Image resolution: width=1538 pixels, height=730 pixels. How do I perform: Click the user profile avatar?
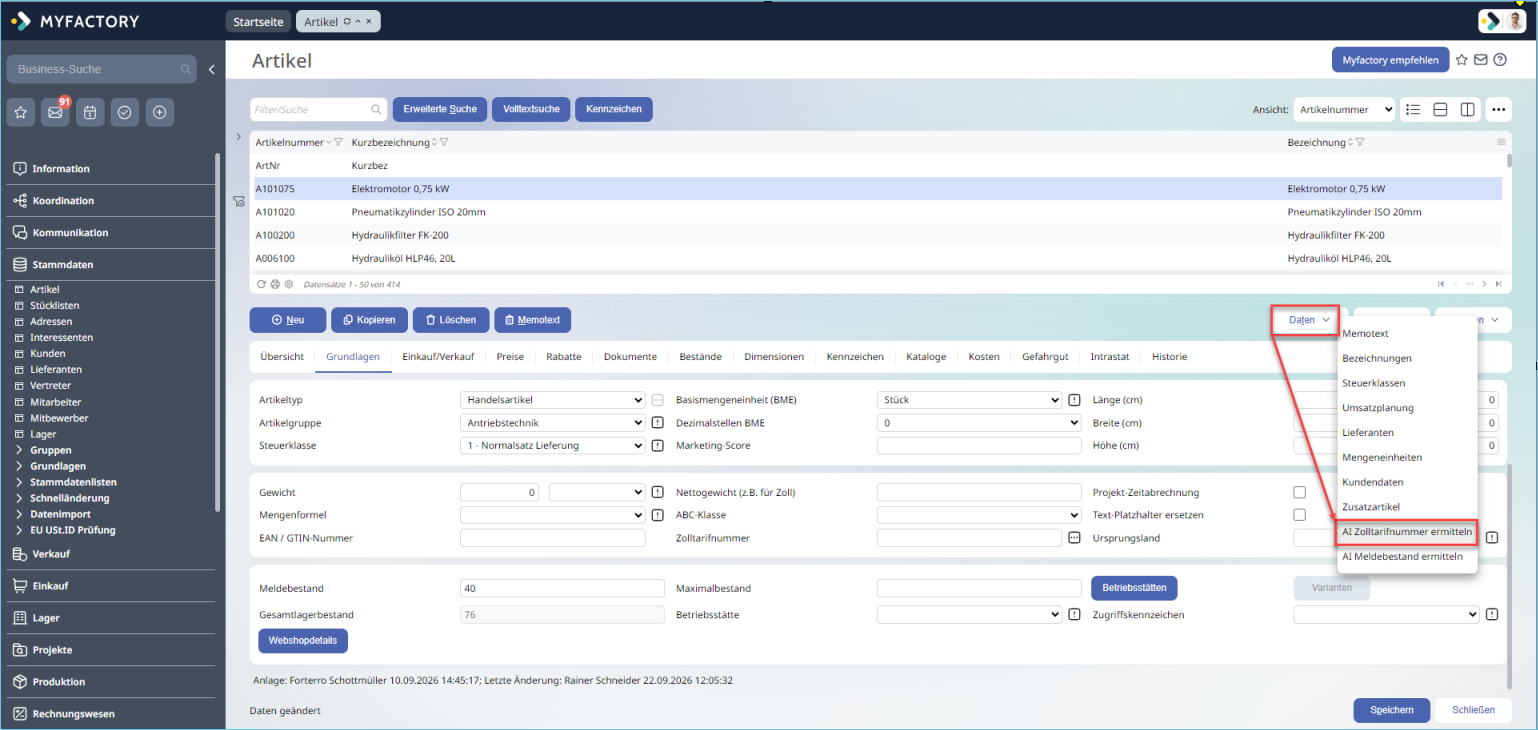pos(1516,21)
